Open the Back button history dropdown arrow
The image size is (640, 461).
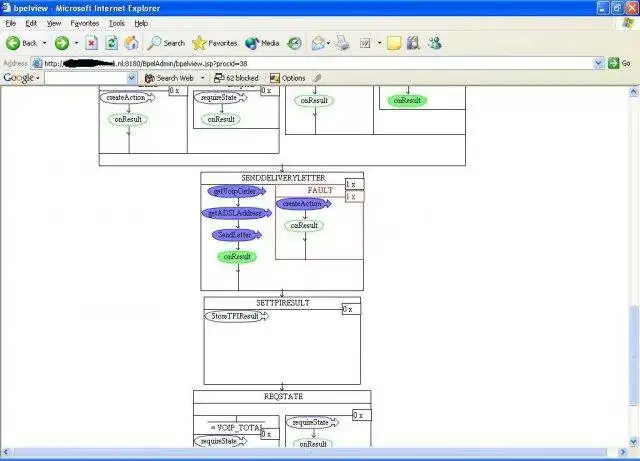point(44,43)
